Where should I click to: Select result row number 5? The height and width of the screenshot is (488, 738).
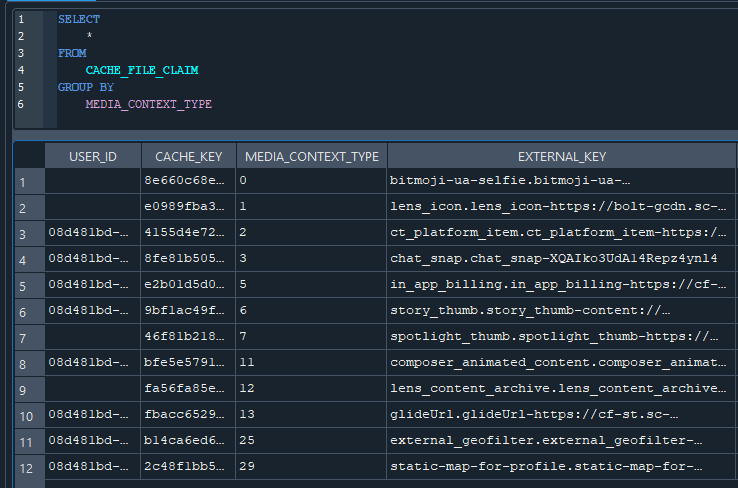[x=30, y=285]
